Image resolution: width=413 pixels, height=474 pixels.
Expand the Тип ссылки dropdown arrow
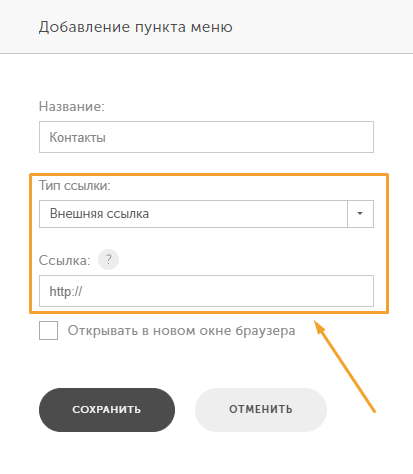click(360, 214)
